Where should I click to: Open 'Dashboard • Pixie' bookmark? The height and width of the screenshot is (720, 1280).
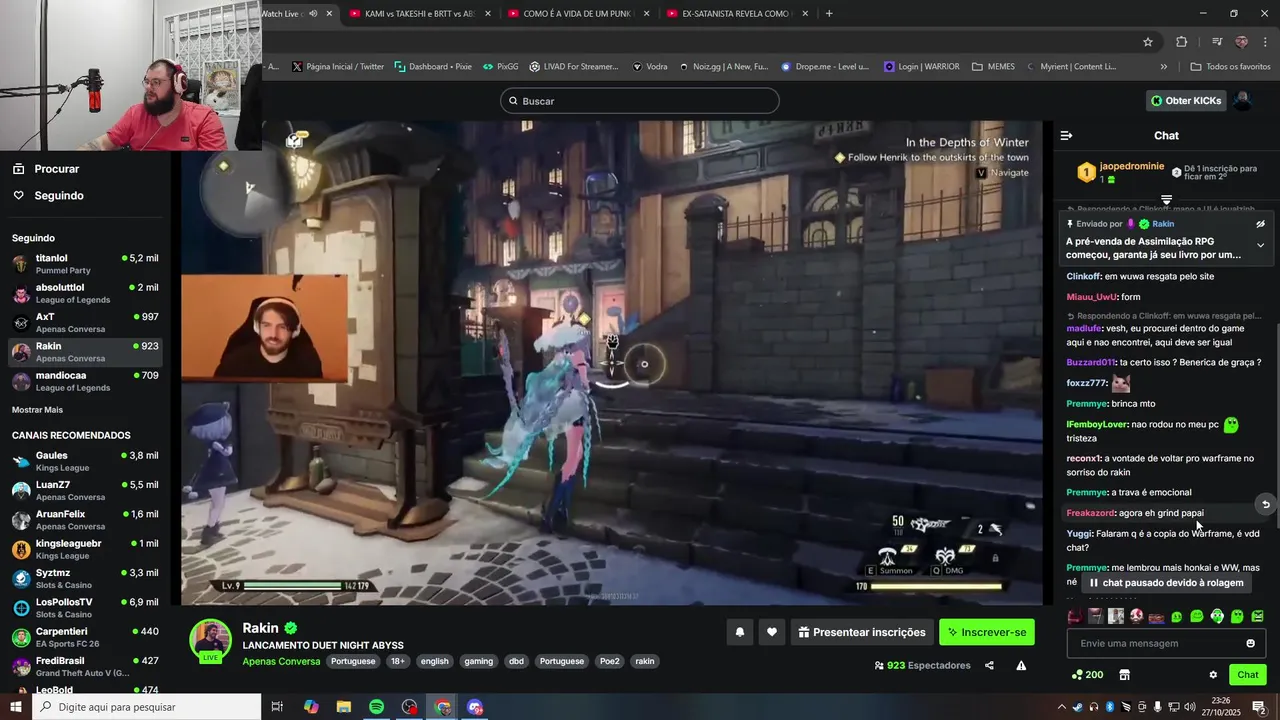tap(433, 67)
